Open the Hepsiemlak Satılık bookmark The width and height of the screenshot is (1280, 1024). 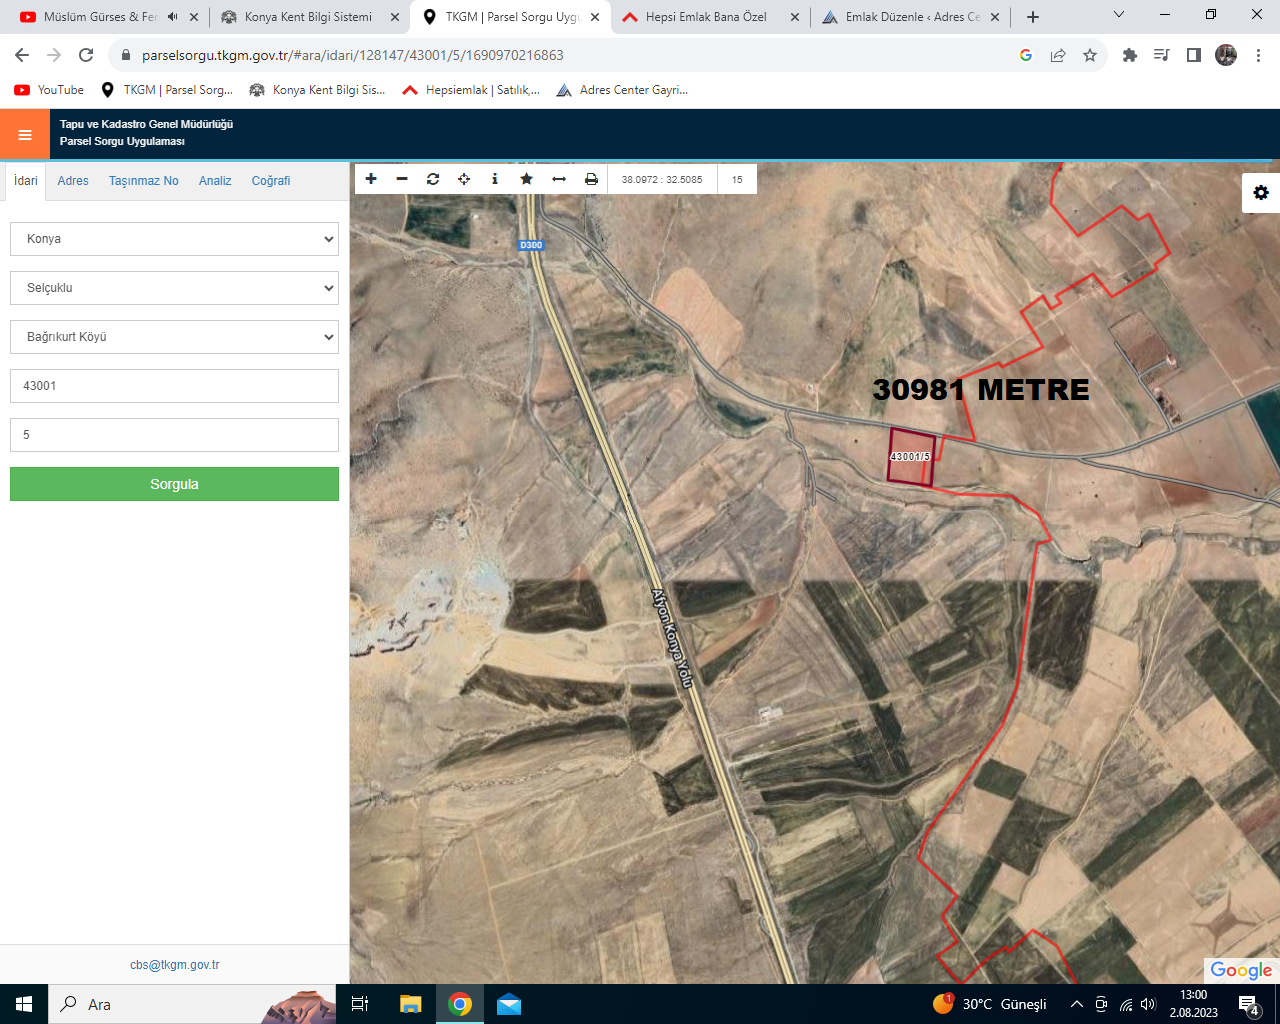(x=471, y=90)
